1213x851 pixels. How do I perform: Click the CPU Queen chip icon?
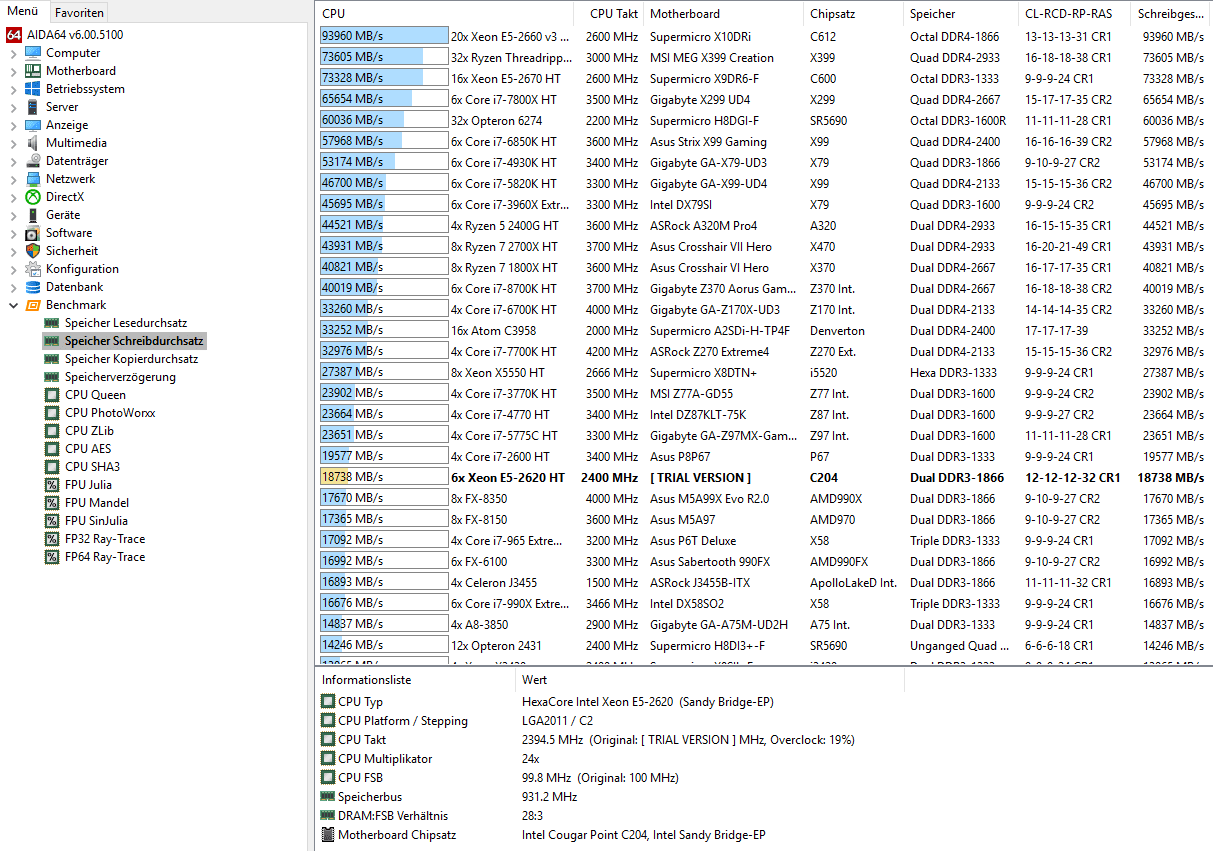[52, 395]
